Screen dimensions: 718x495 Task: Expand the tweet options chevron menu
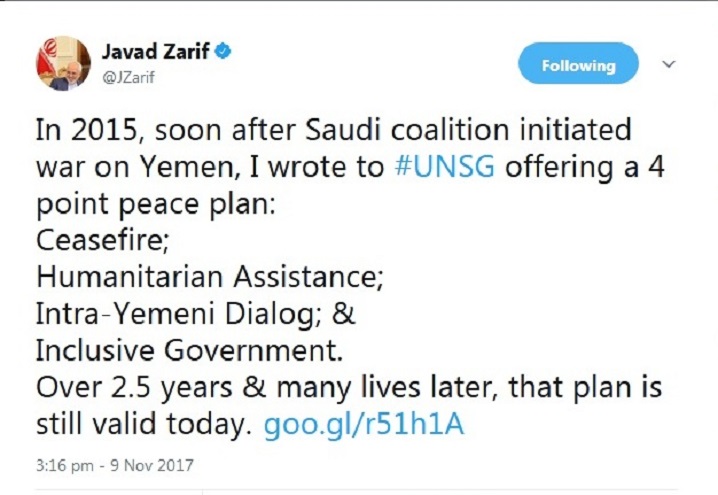click(670, 64)
